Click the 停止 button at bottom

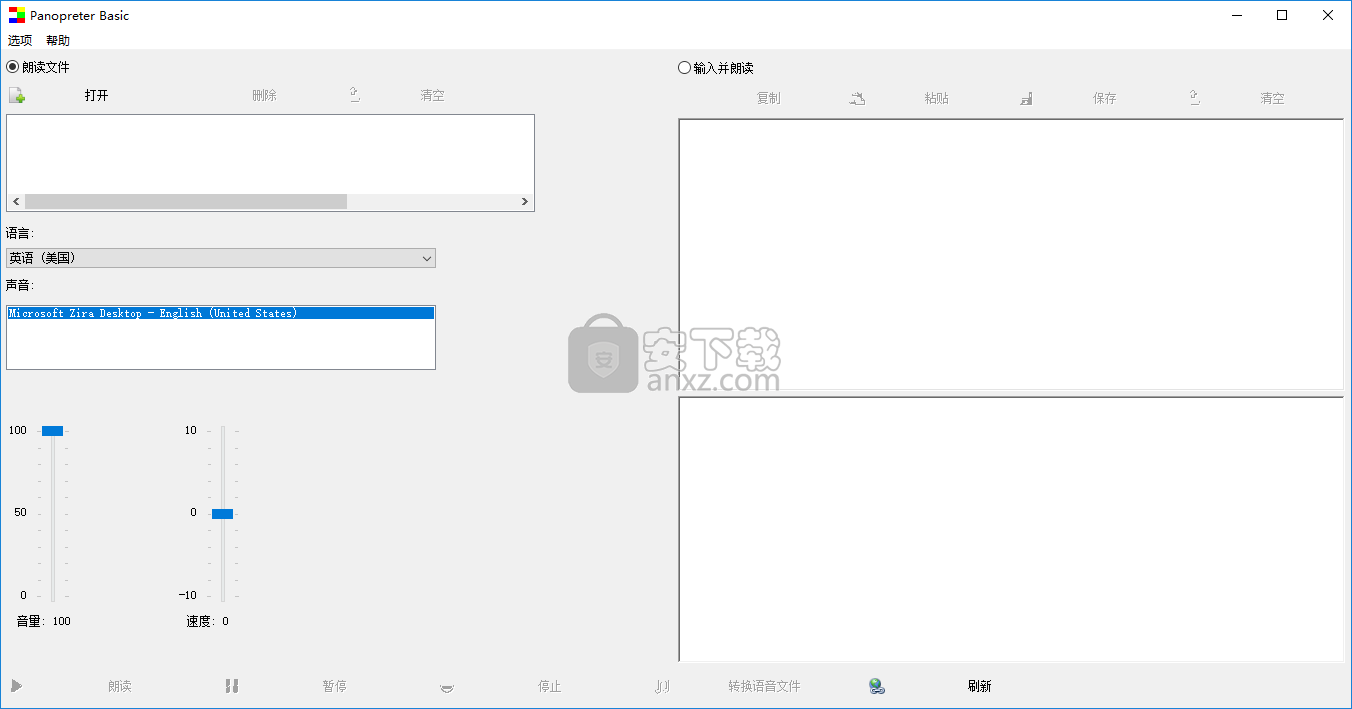pos(549,686)
